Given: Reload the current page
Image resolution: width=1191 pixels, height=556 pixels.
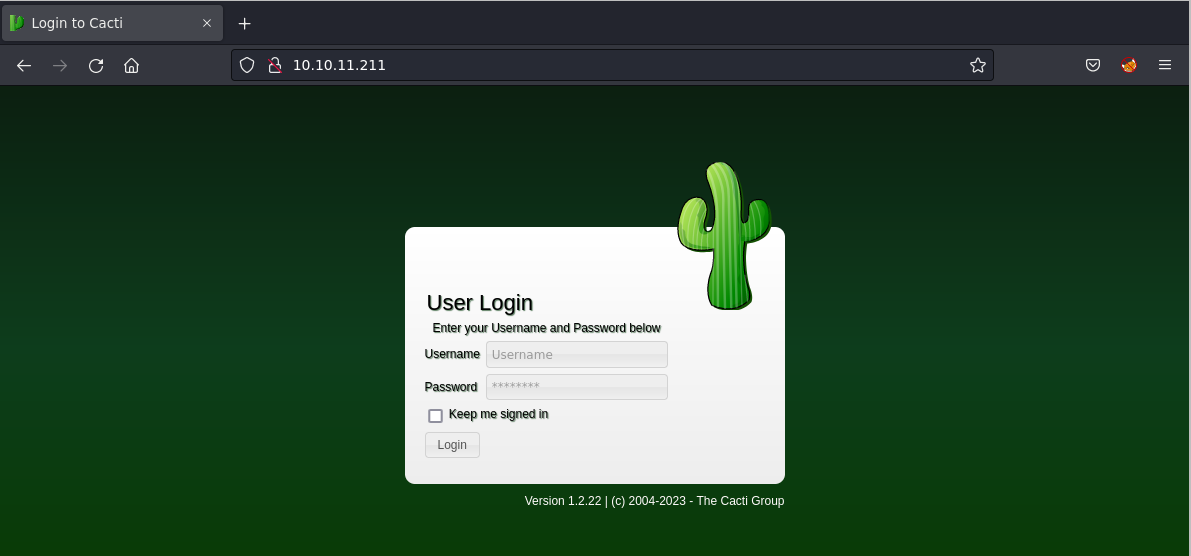Looking at the screenshot, I should [96, 65].
